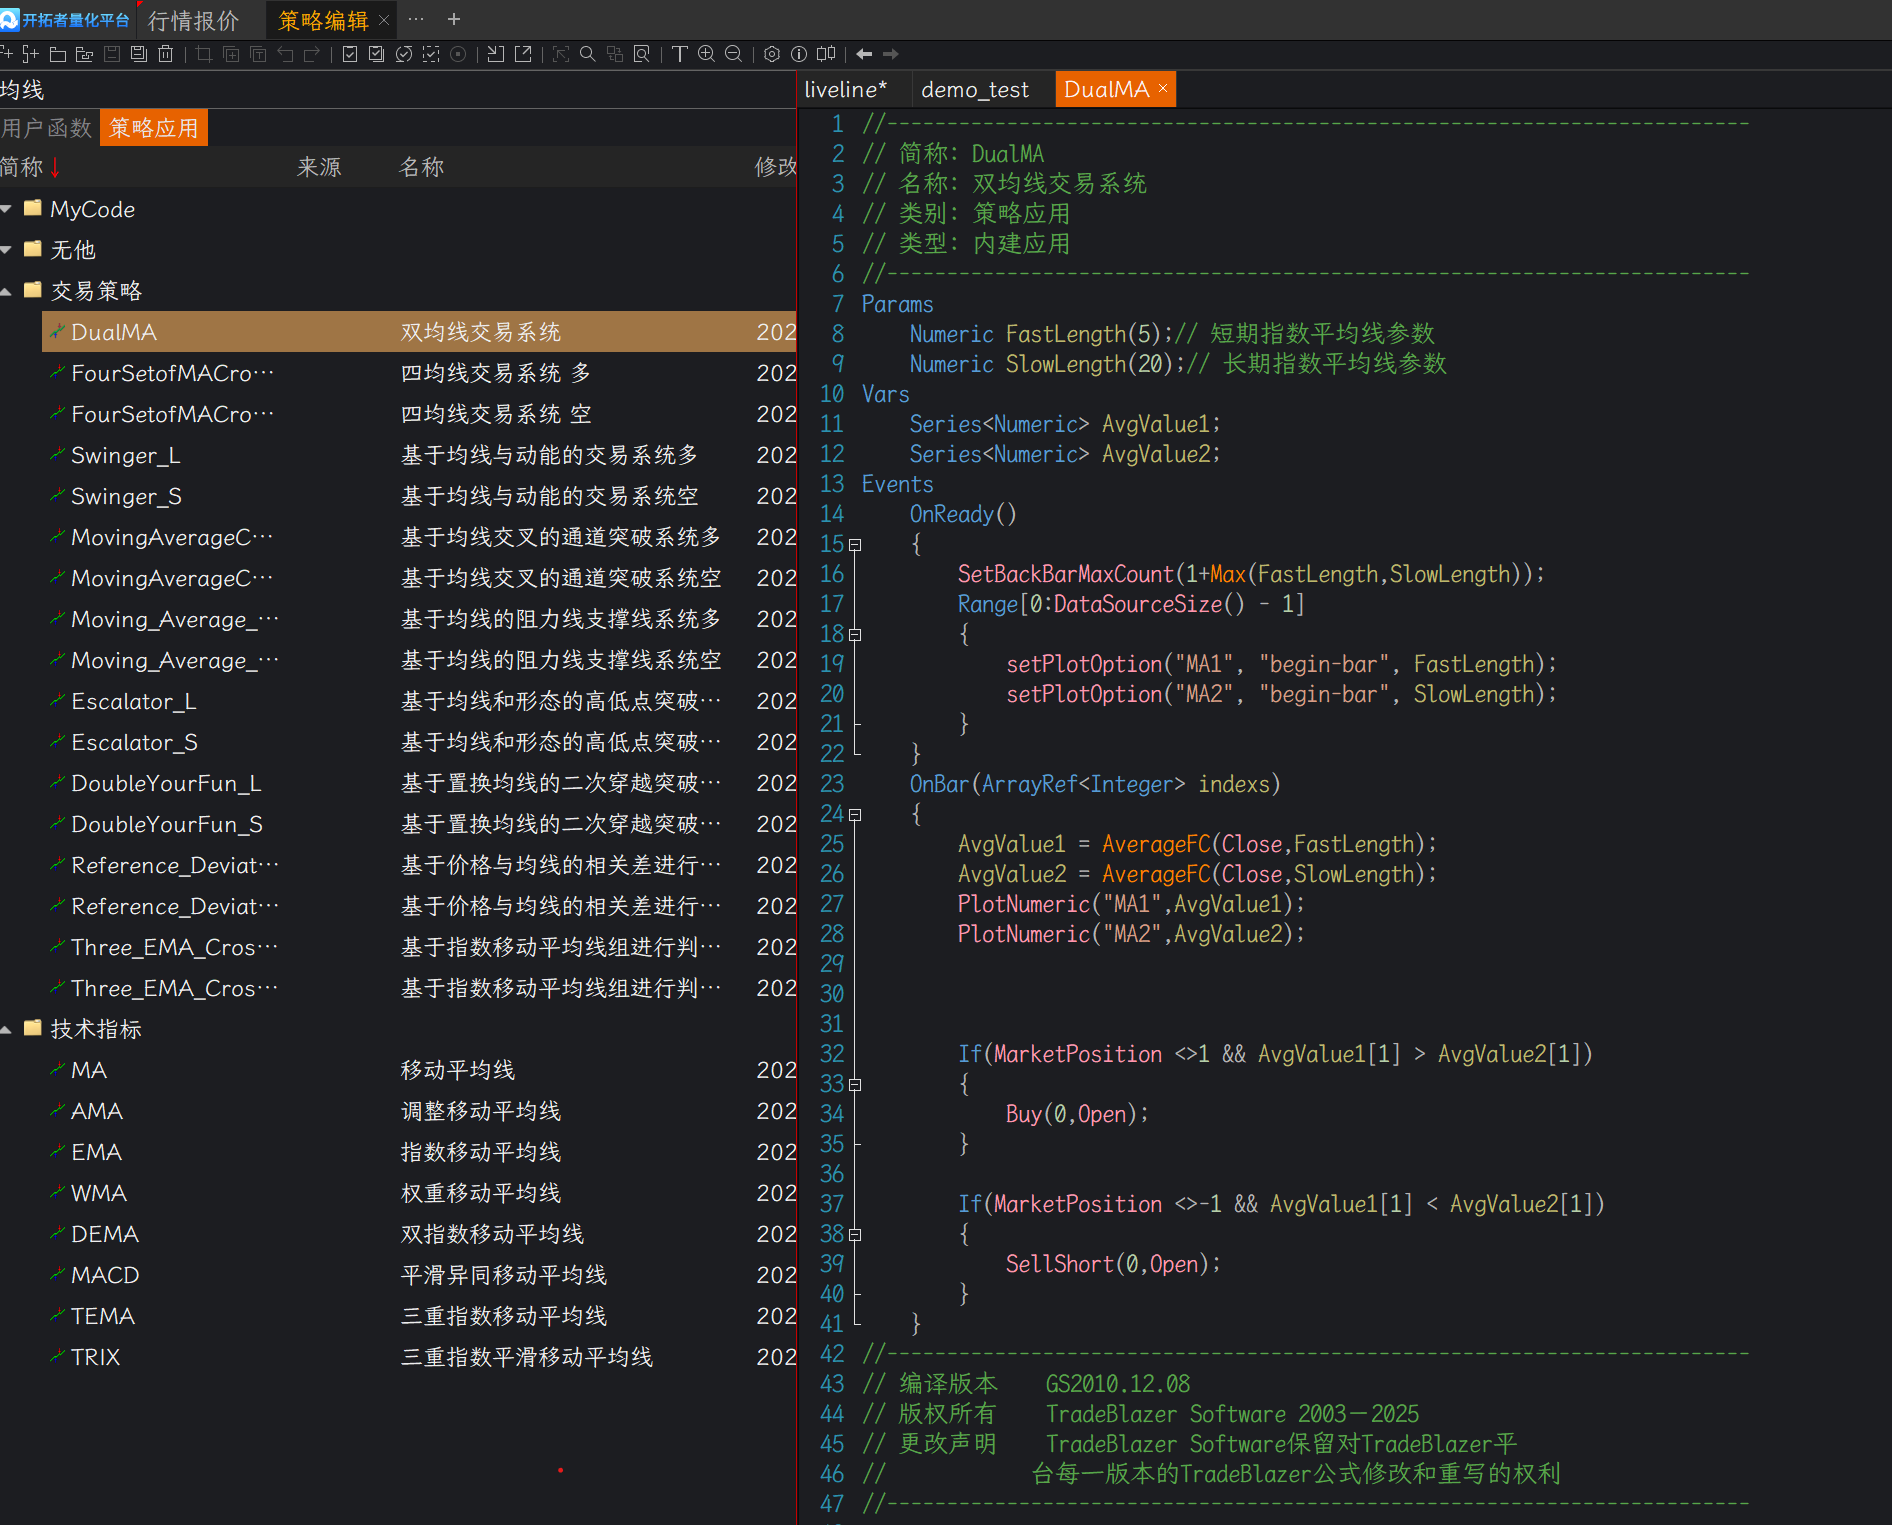Select MACD in the indicator list
The width and height of the screenshot is (1892, 1525).
(105, 1275)
